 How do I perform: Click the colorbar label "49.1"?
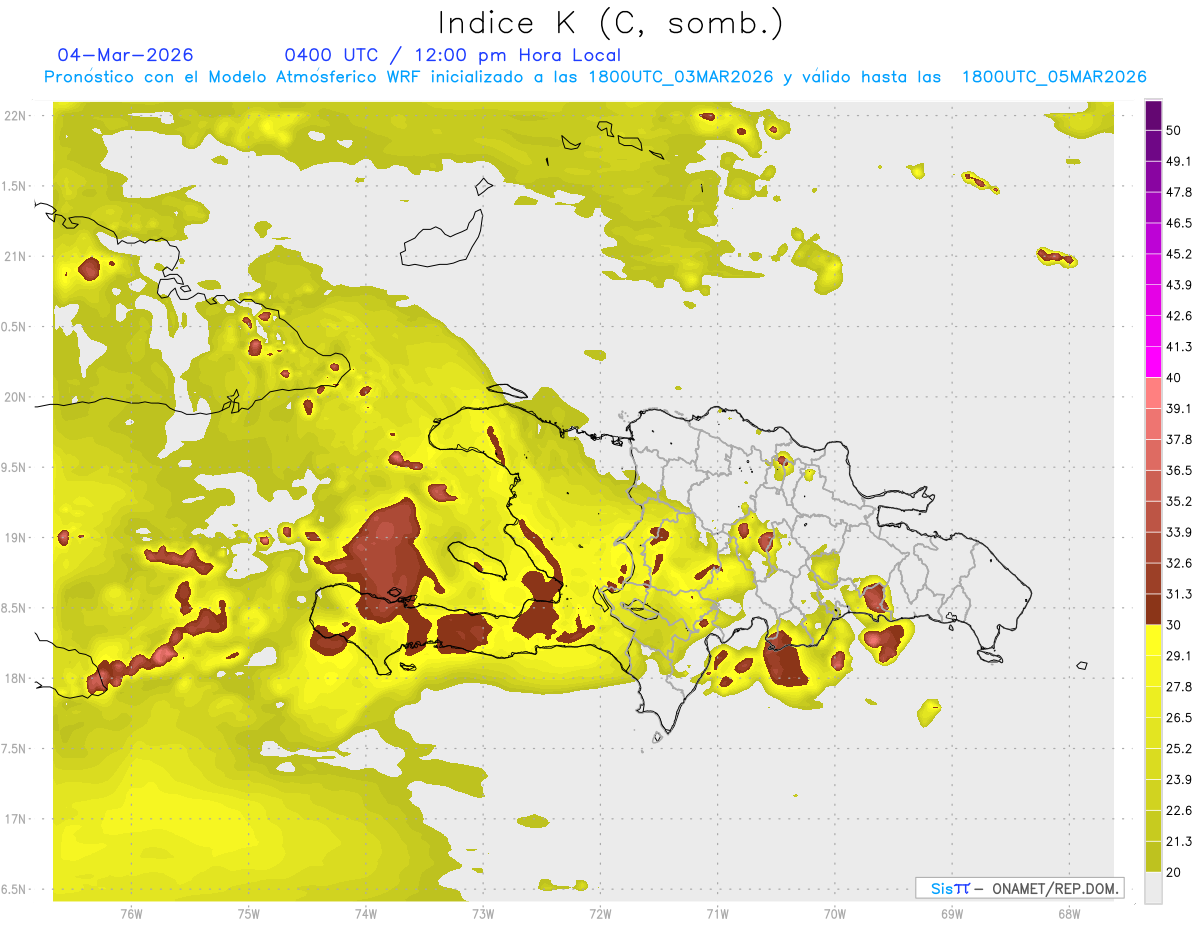pos(1179,161)
